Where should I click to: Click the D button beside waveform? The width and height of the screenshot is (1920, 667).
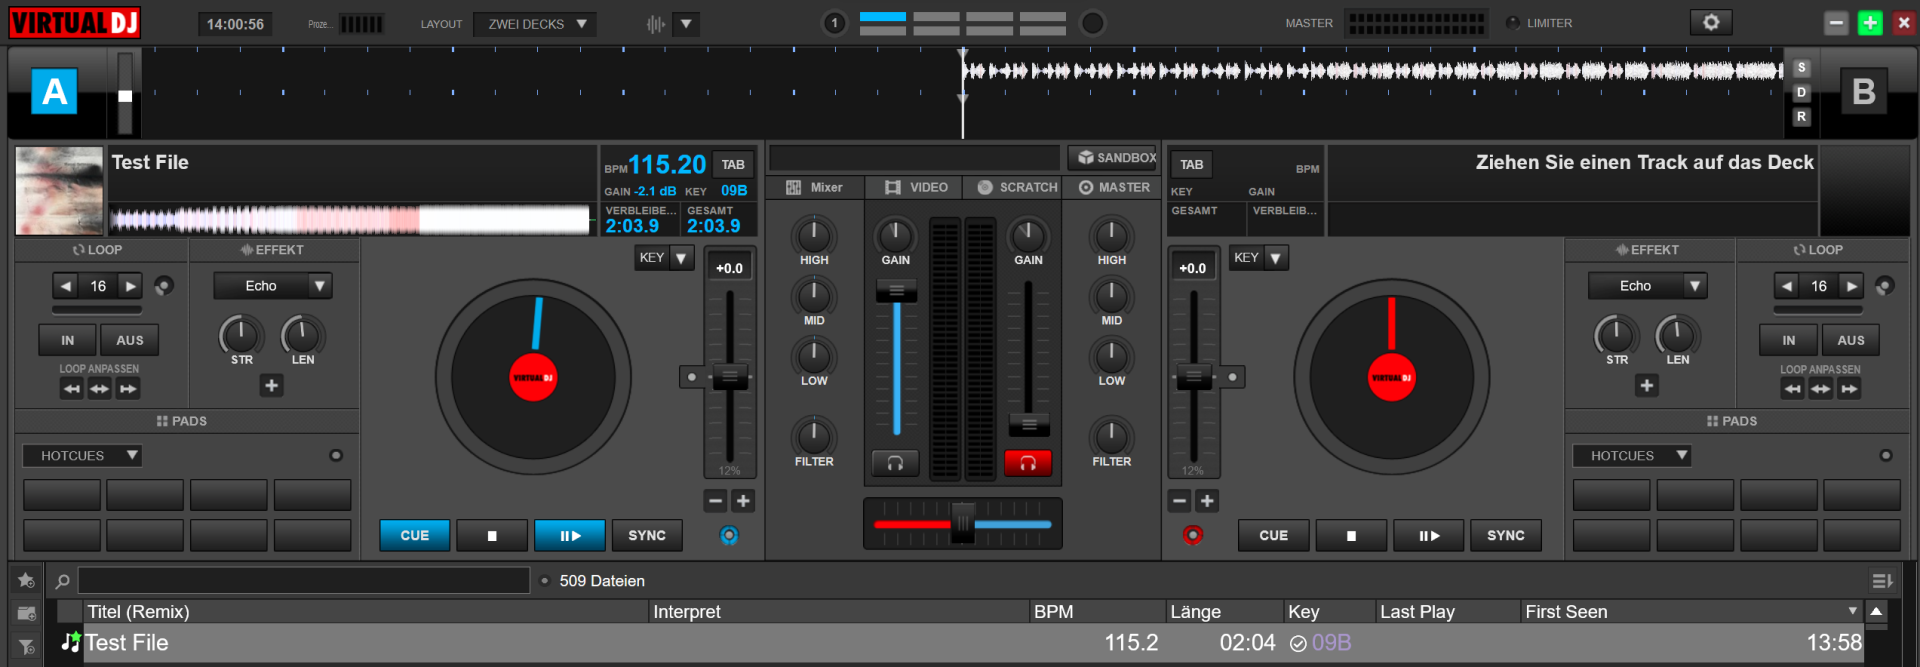click(x=1801, y=92)
